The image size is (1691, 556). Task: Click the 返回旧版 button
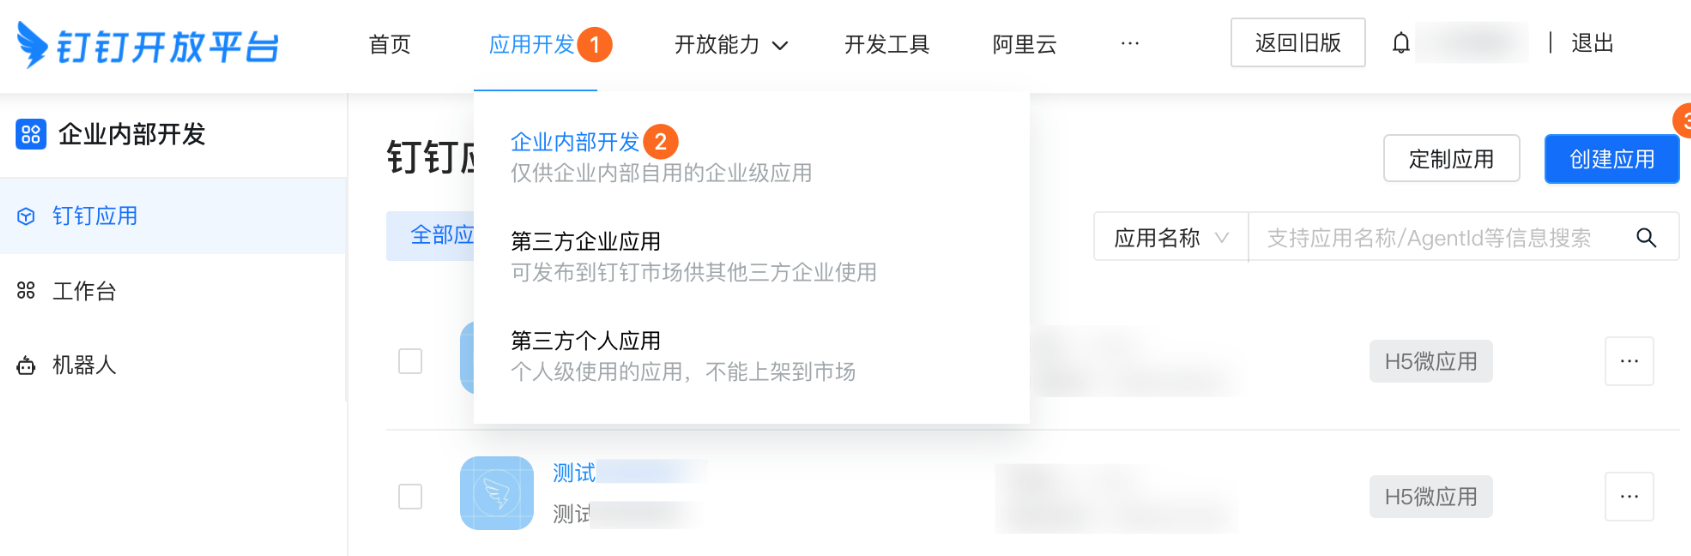click(x=1297, y=43)
